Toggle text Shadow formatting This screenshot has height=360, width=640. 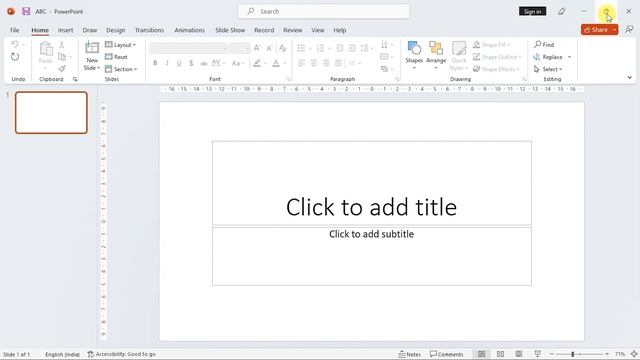click(191, 63)
